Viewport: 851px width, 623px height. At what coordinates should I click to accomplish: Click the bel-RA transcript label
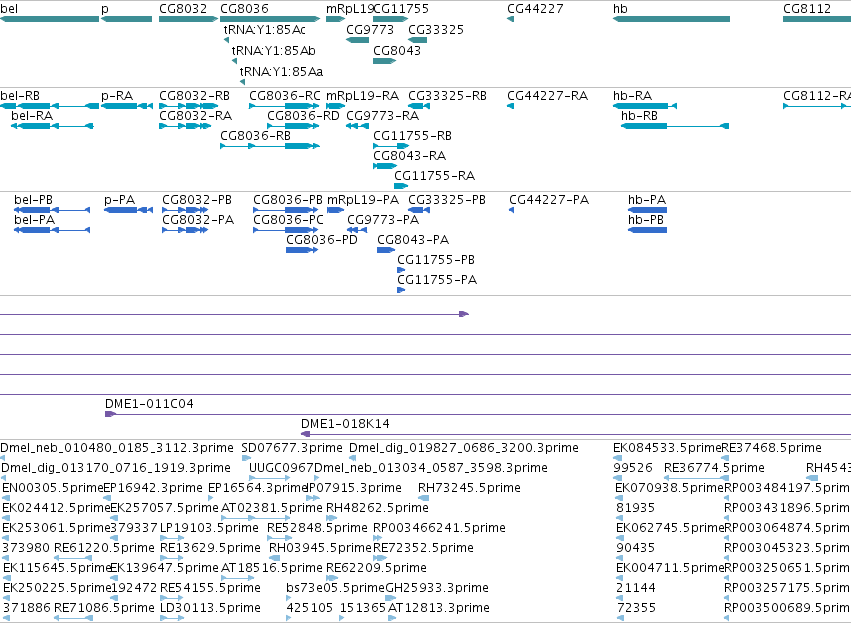click(32, 116)
